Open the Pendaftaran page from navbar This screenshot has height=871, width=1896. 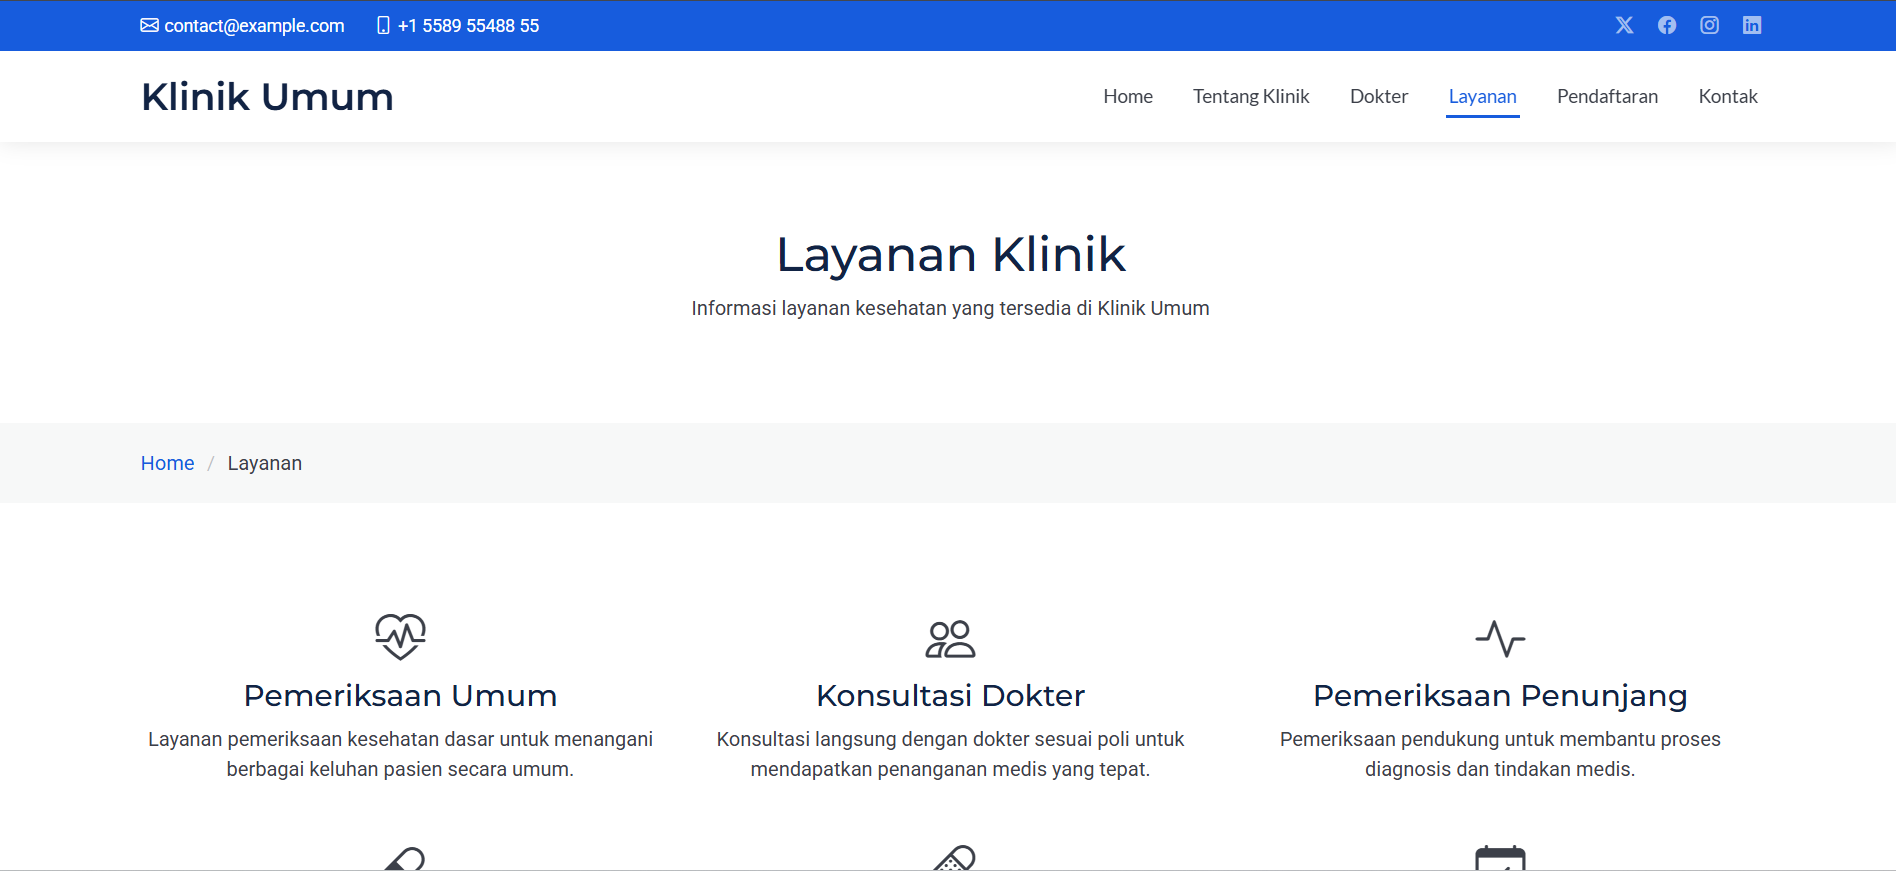1607,96
